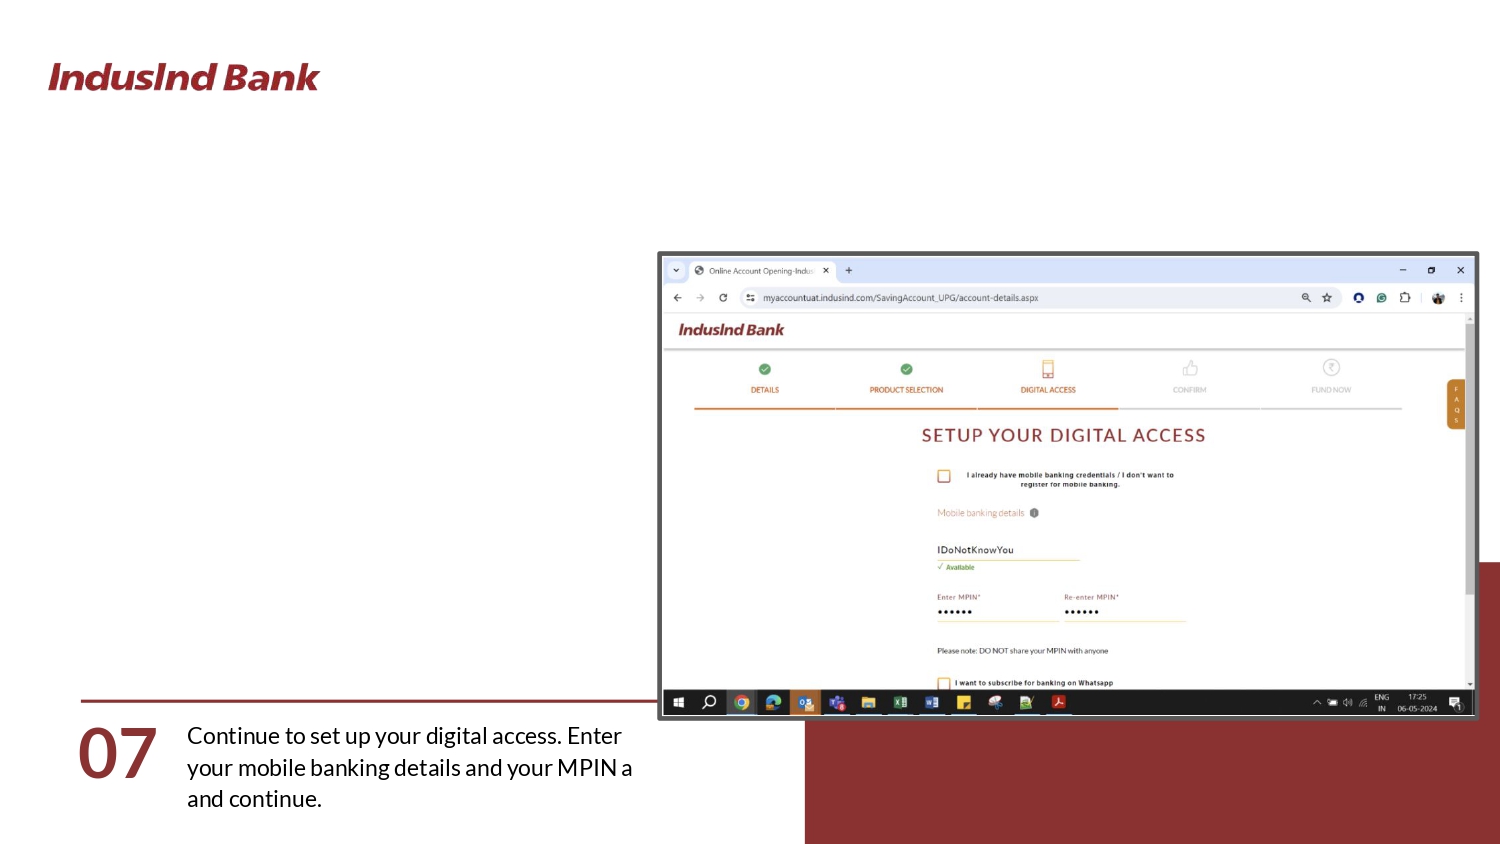Go to the PRODUCT SELECTION step

(906, 378)
